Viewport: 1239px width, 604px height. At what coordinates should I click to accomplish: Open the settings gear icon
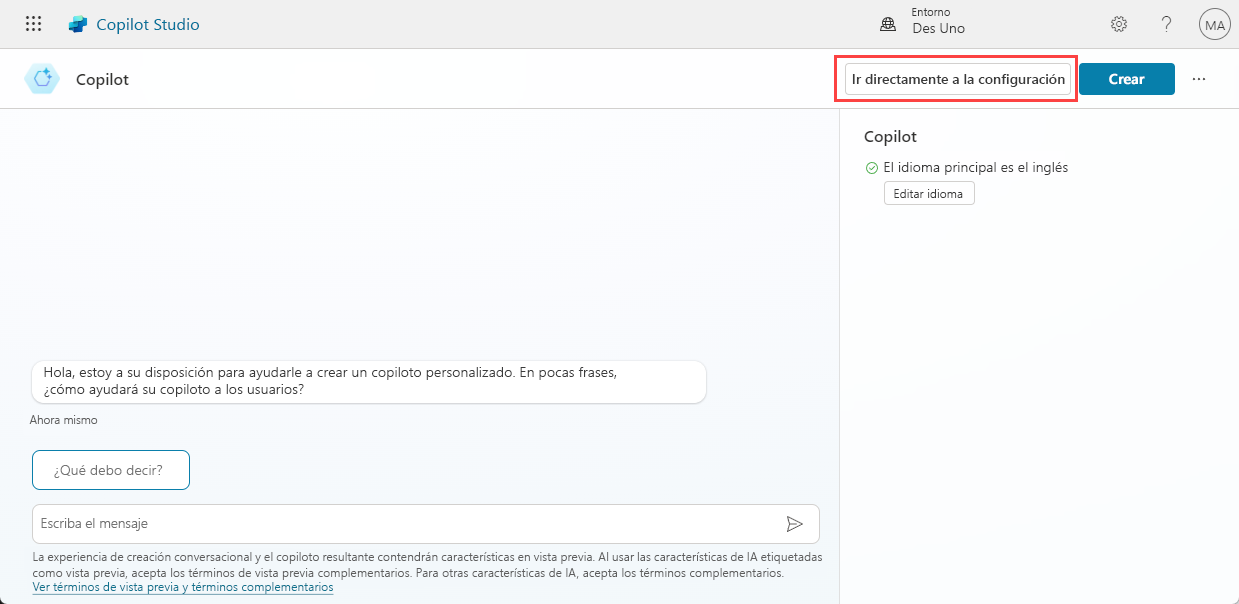pyautogui.click(x=1119, y=24)
